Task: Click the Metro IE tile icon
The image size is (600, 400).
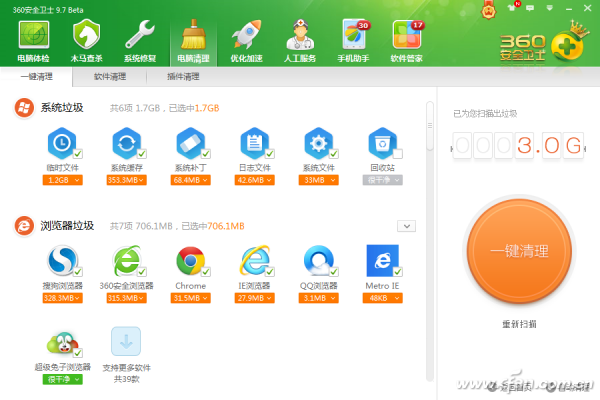Action: point(382,261)
